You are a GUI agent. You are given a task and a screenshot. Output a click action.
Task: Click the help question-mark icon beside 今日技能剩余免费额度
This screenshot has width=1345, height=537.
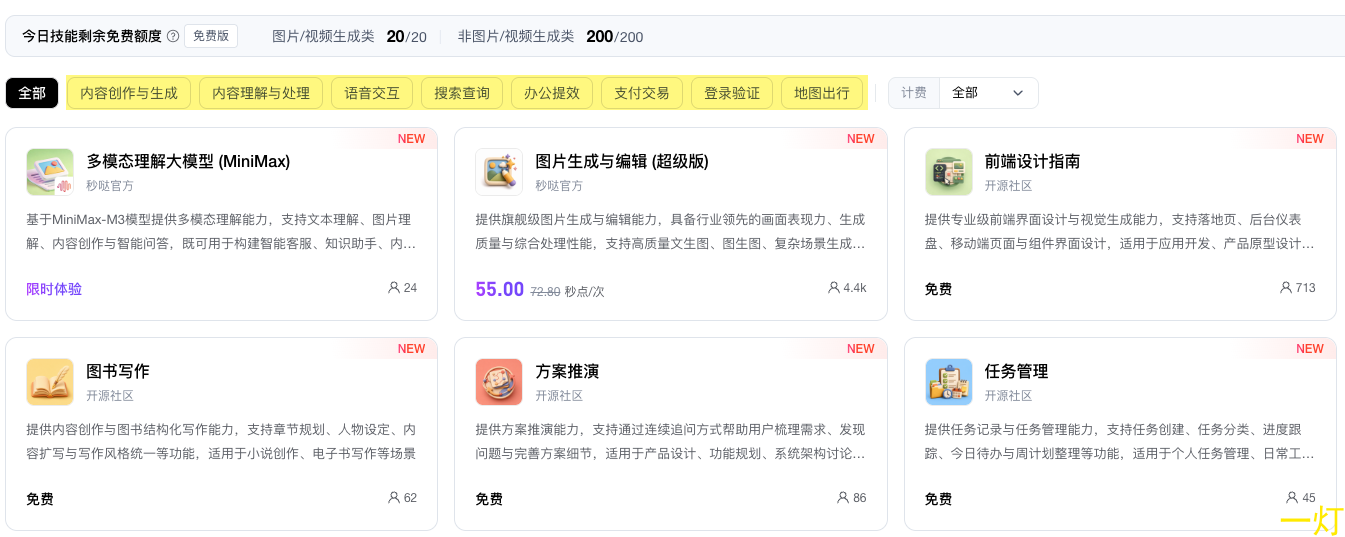(x=173, y=36)
